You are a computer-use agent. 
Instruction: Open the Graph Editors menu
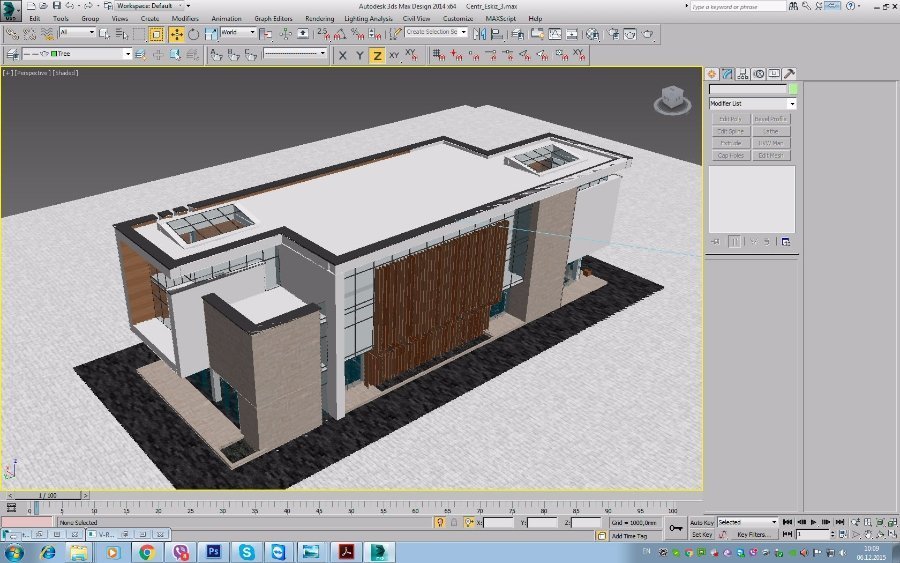pyautogui.click(x=273, y=18)
